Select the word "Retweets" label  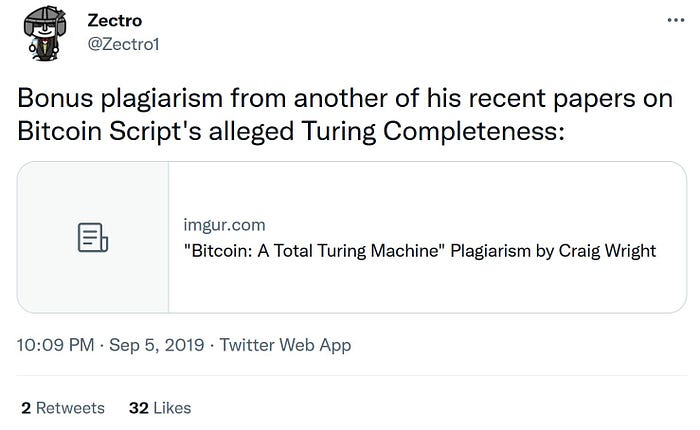pos(71,408)
